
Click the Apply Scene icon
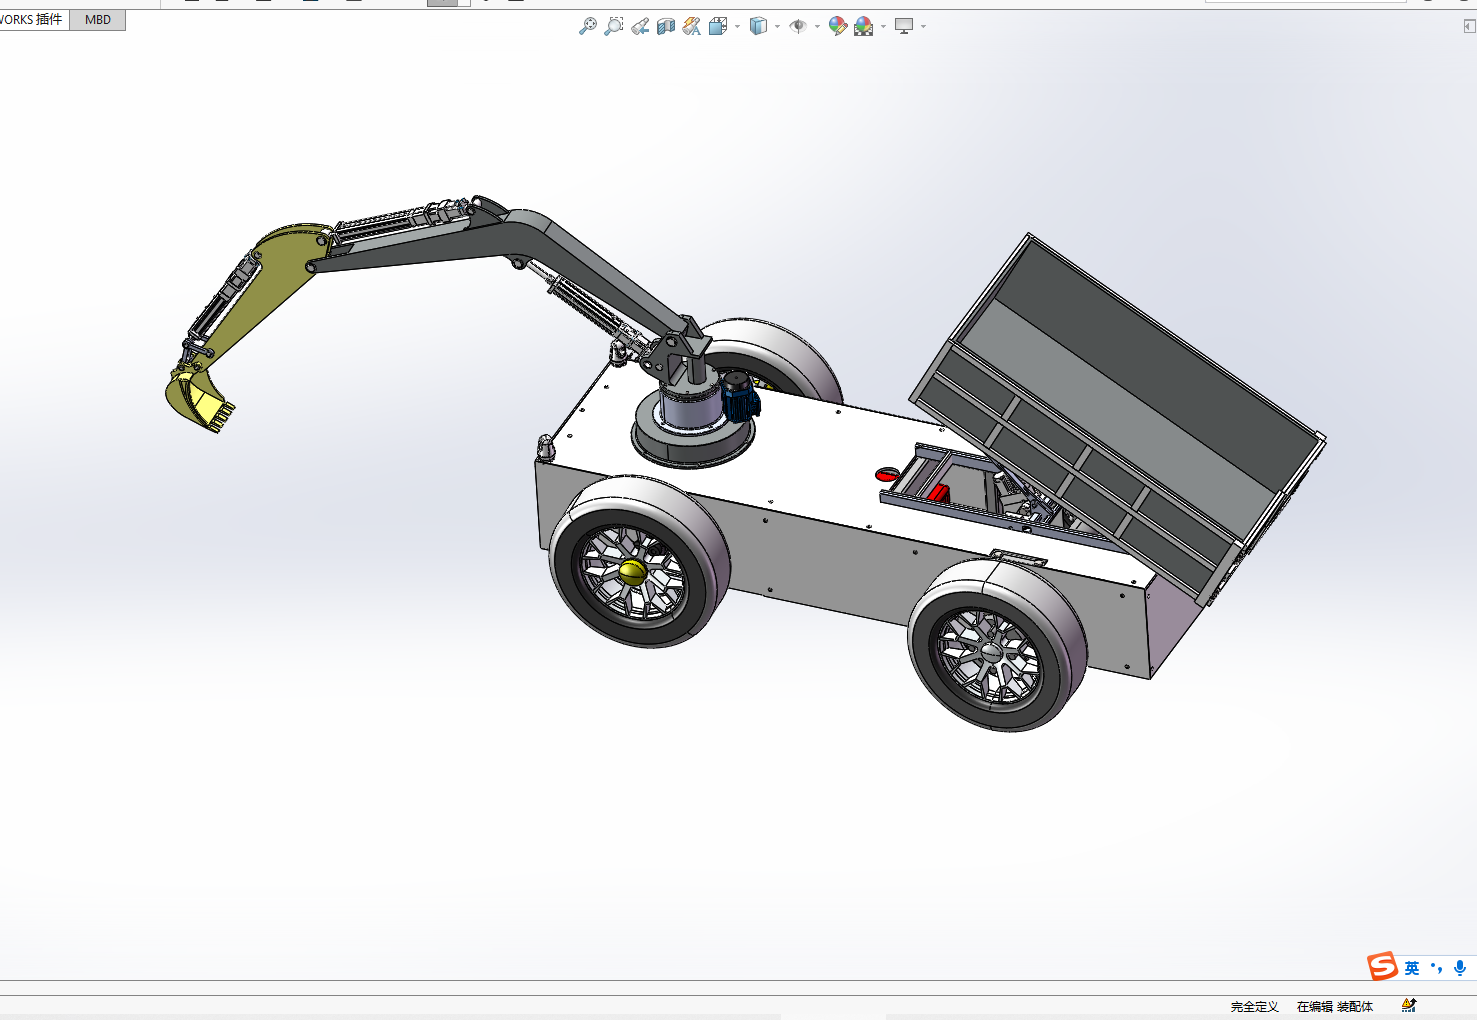click(x=863, y=26)
